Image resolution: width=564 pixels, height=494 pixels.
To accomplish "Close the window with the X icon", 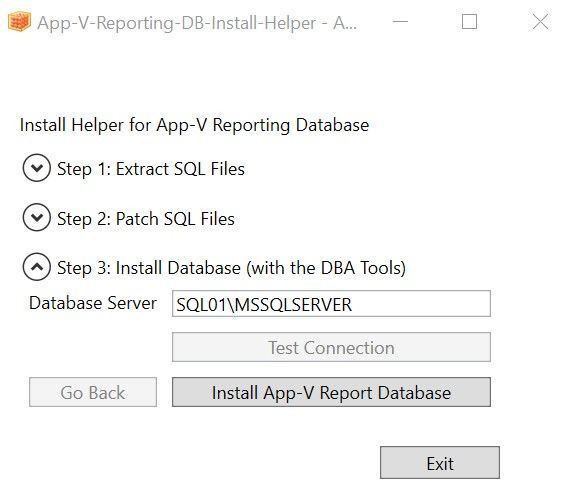I will coord(540,22).
